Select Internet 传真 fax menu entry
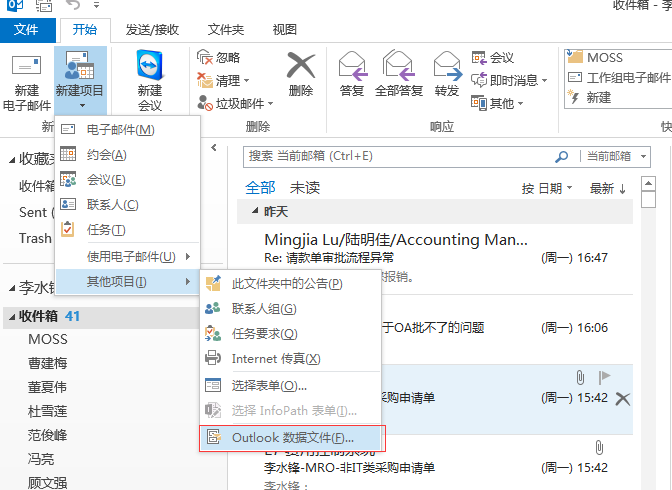 (x=275, y=359)
